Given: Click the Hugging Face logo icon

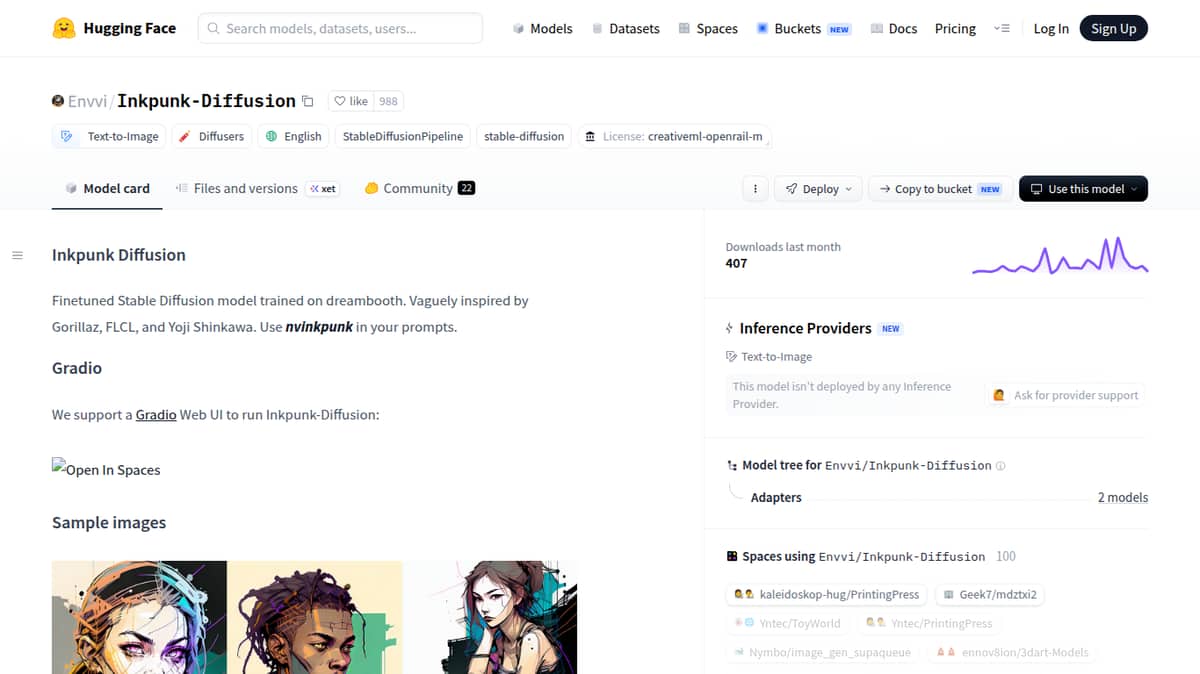Looking at the screenshot, I should pos(64,28).
